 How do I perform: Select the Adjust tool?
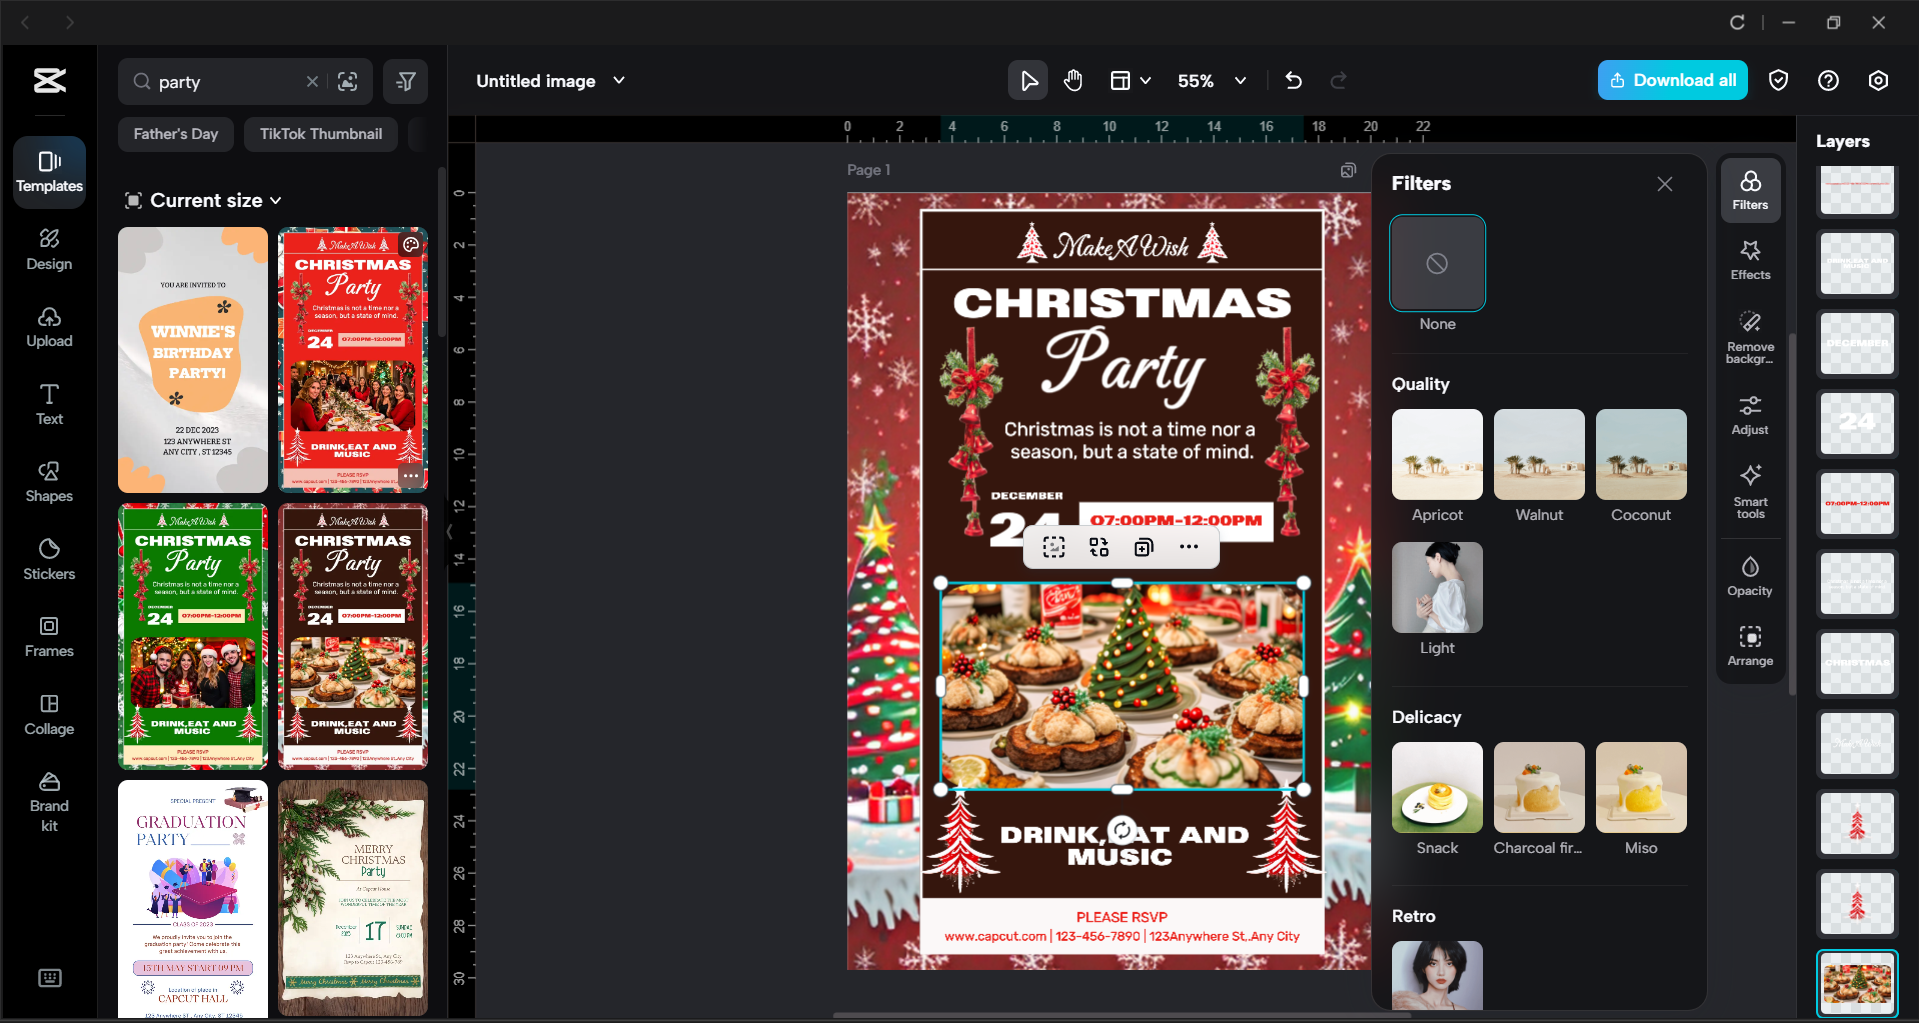[x=1749, y=413]
